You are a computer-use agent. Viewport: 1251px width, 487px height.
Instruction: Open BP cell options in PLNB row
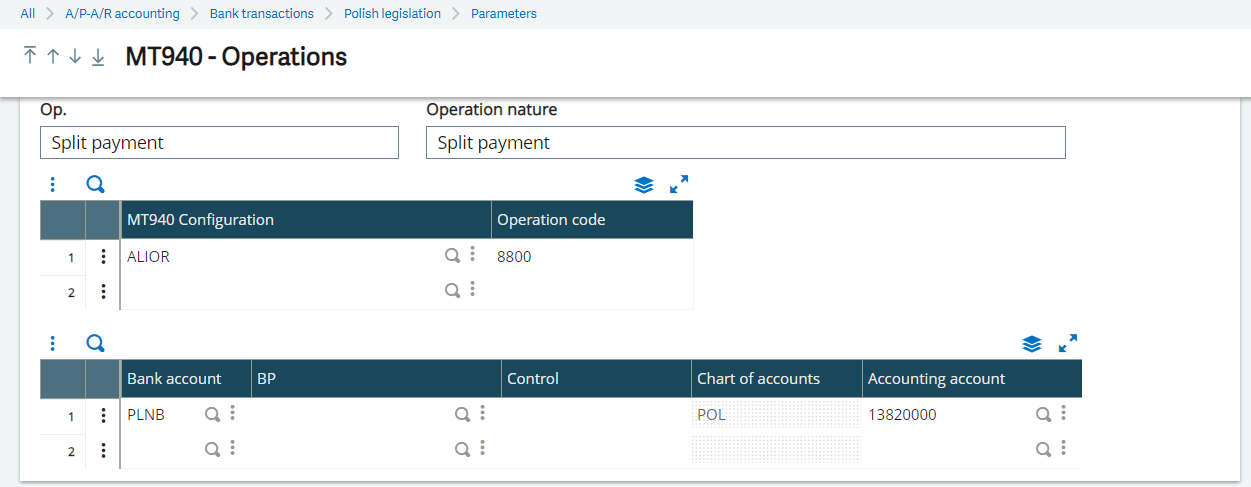pos(482,413)
